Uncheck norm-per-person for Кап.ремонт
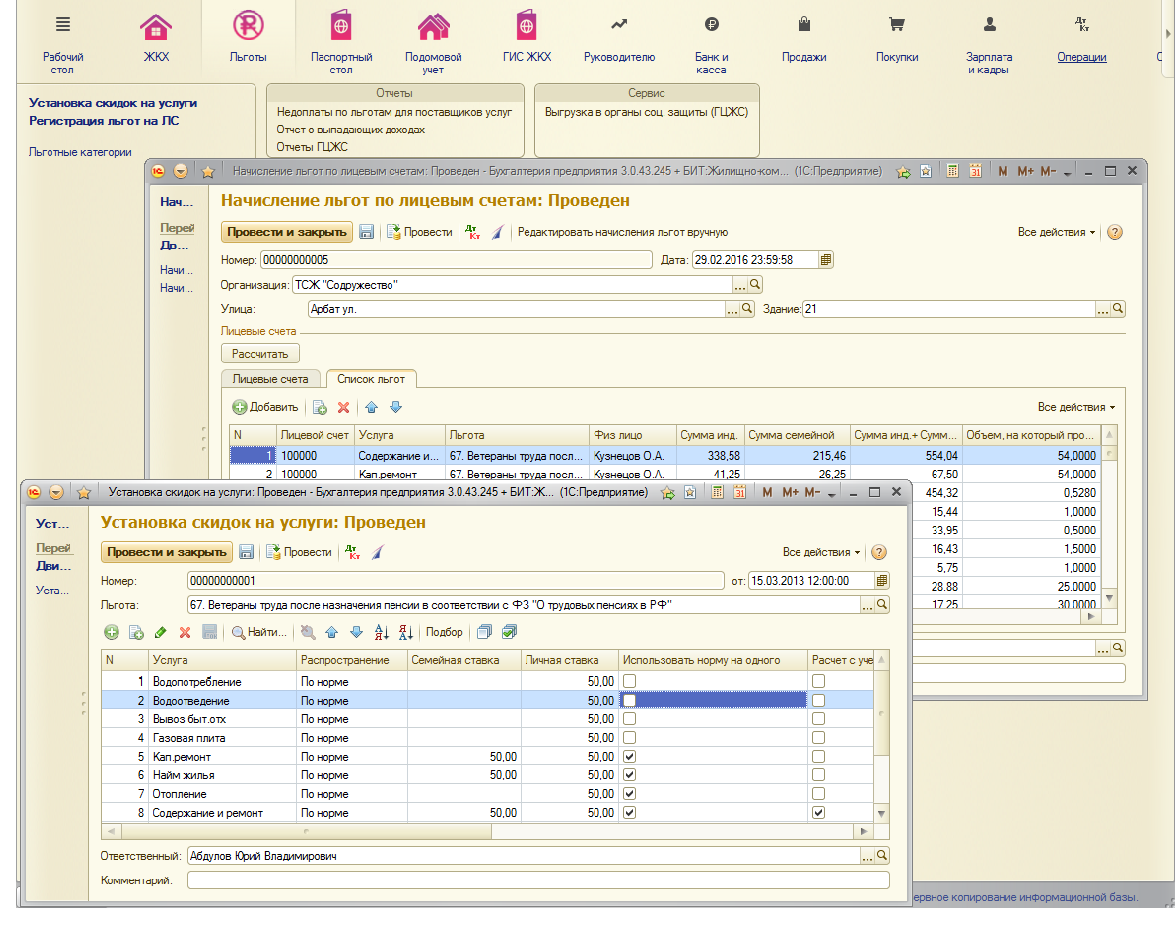1176x936 pixels. pyautogui.click(x=630, y=757)
